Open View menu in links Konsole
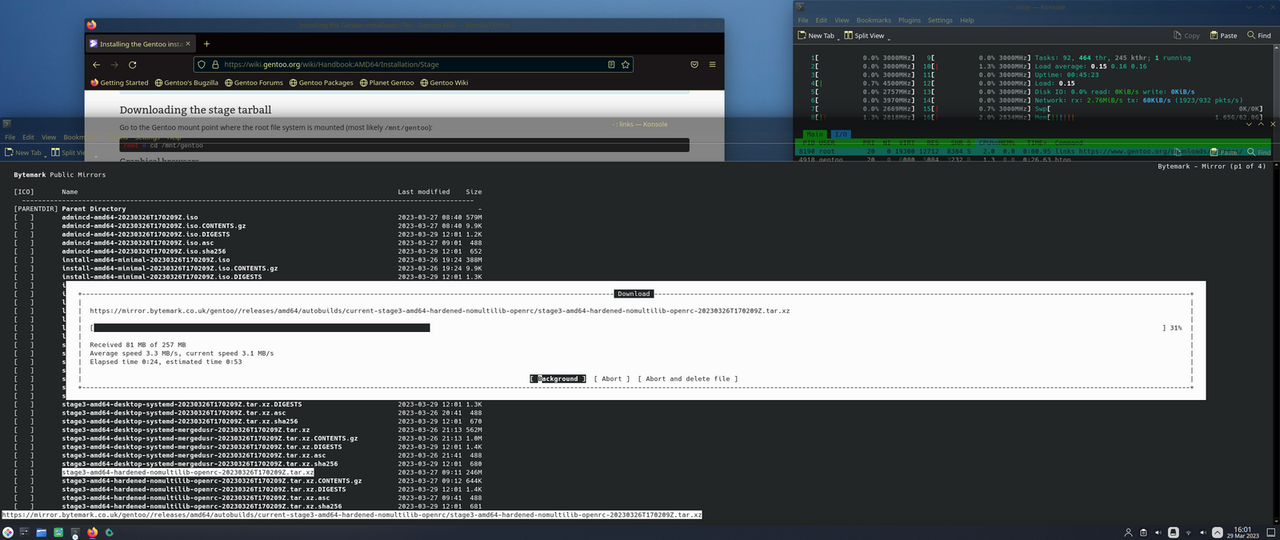Image resolution: width=1280 pixels, height=540 pixels. pos(49,137)
